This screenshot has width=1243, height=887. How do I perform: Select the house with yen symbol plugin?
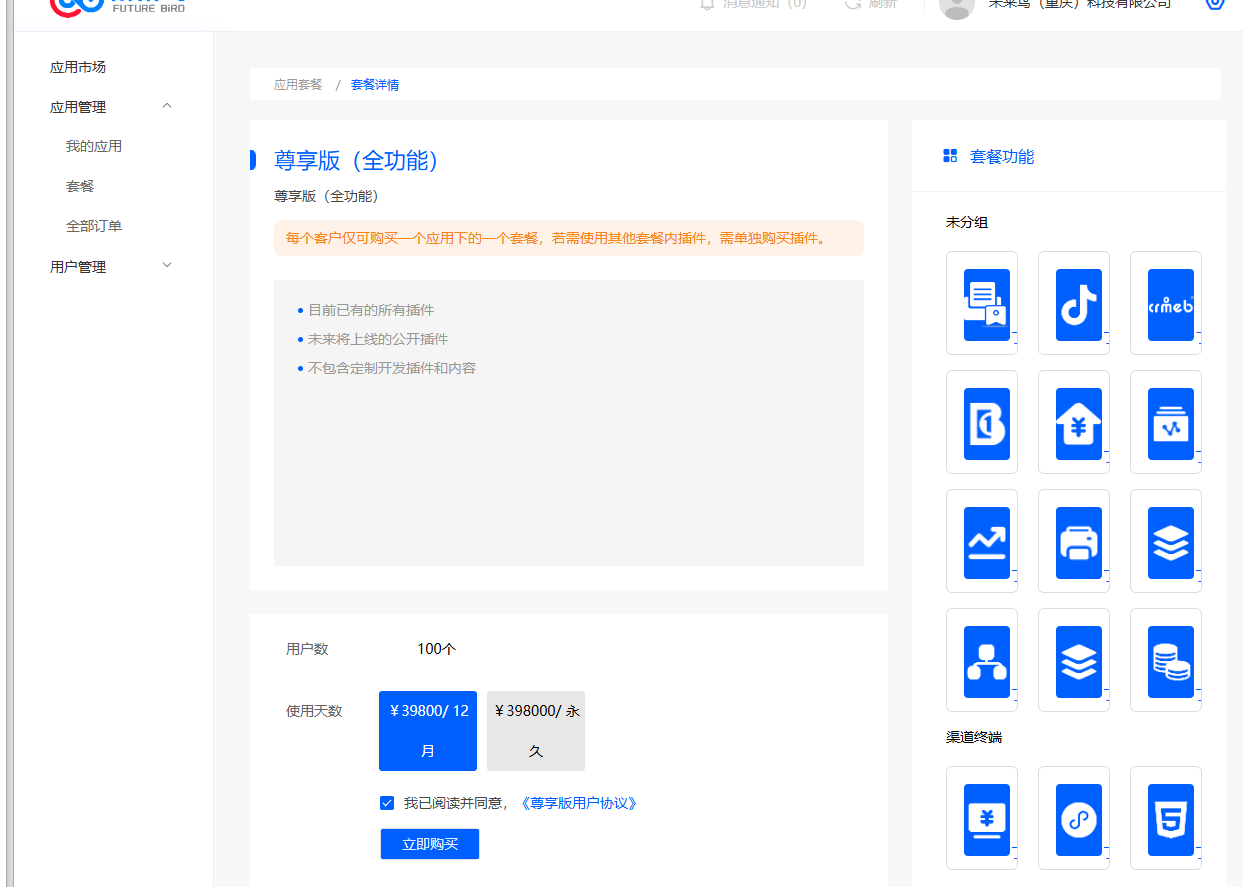[x=1078, y=423]
